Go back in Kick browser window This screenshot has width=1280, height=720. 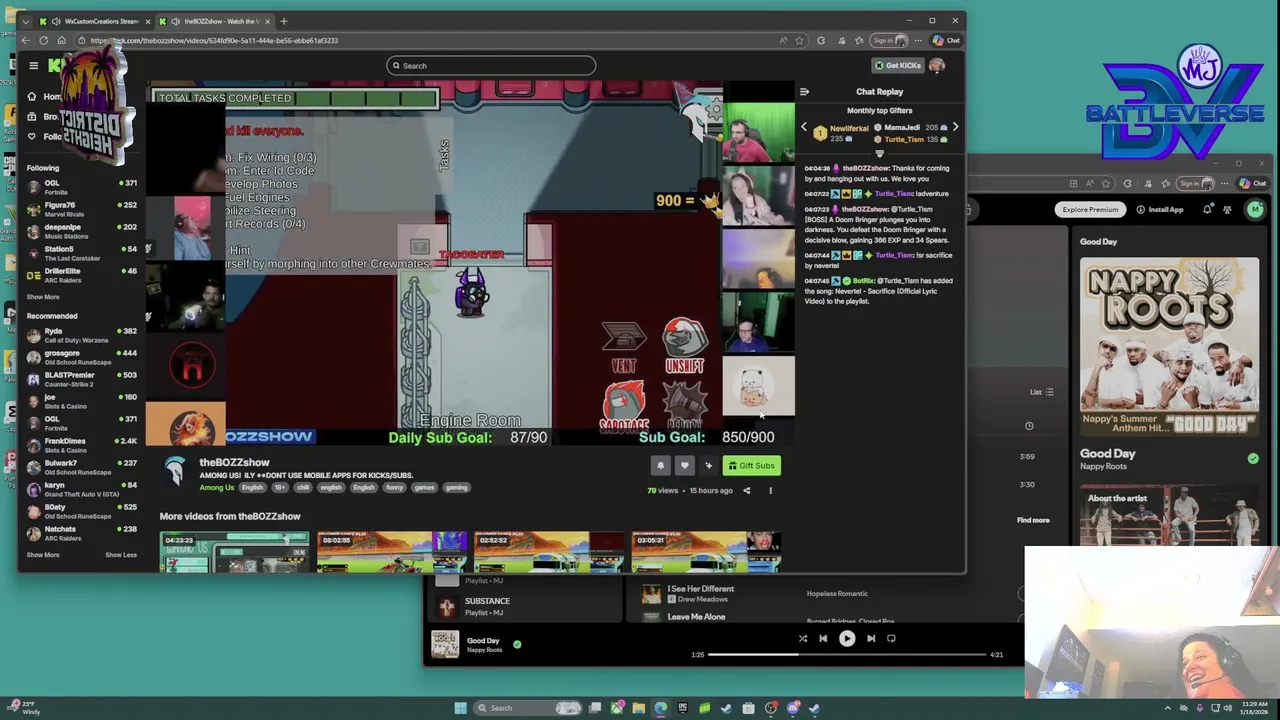tap(26, 41)
